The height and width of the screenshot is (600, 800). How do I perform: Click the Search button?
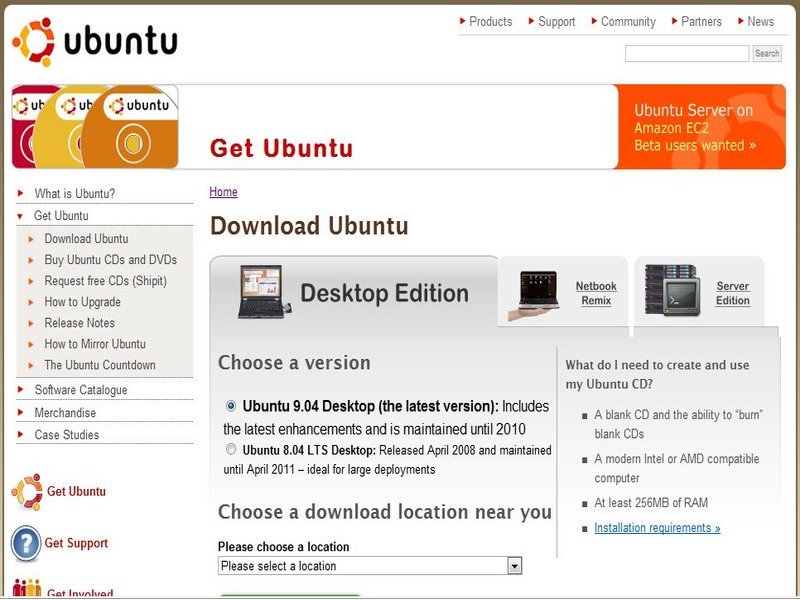coord(767,53)
